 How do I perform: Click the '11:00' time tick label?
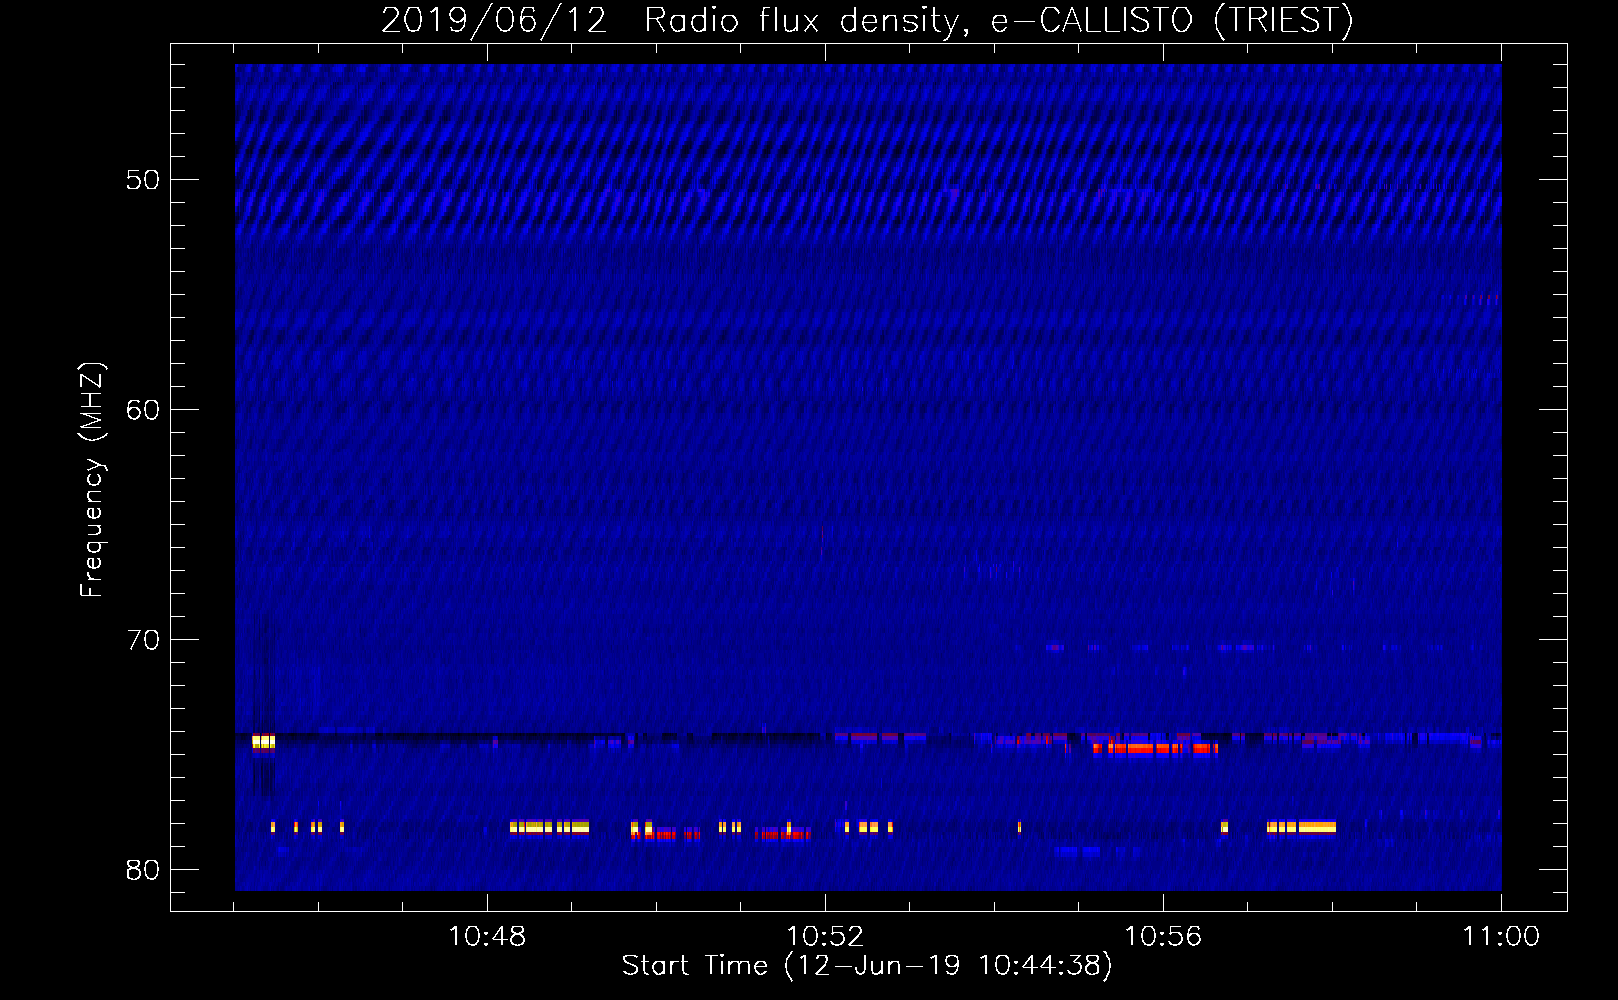(1501, 937)
